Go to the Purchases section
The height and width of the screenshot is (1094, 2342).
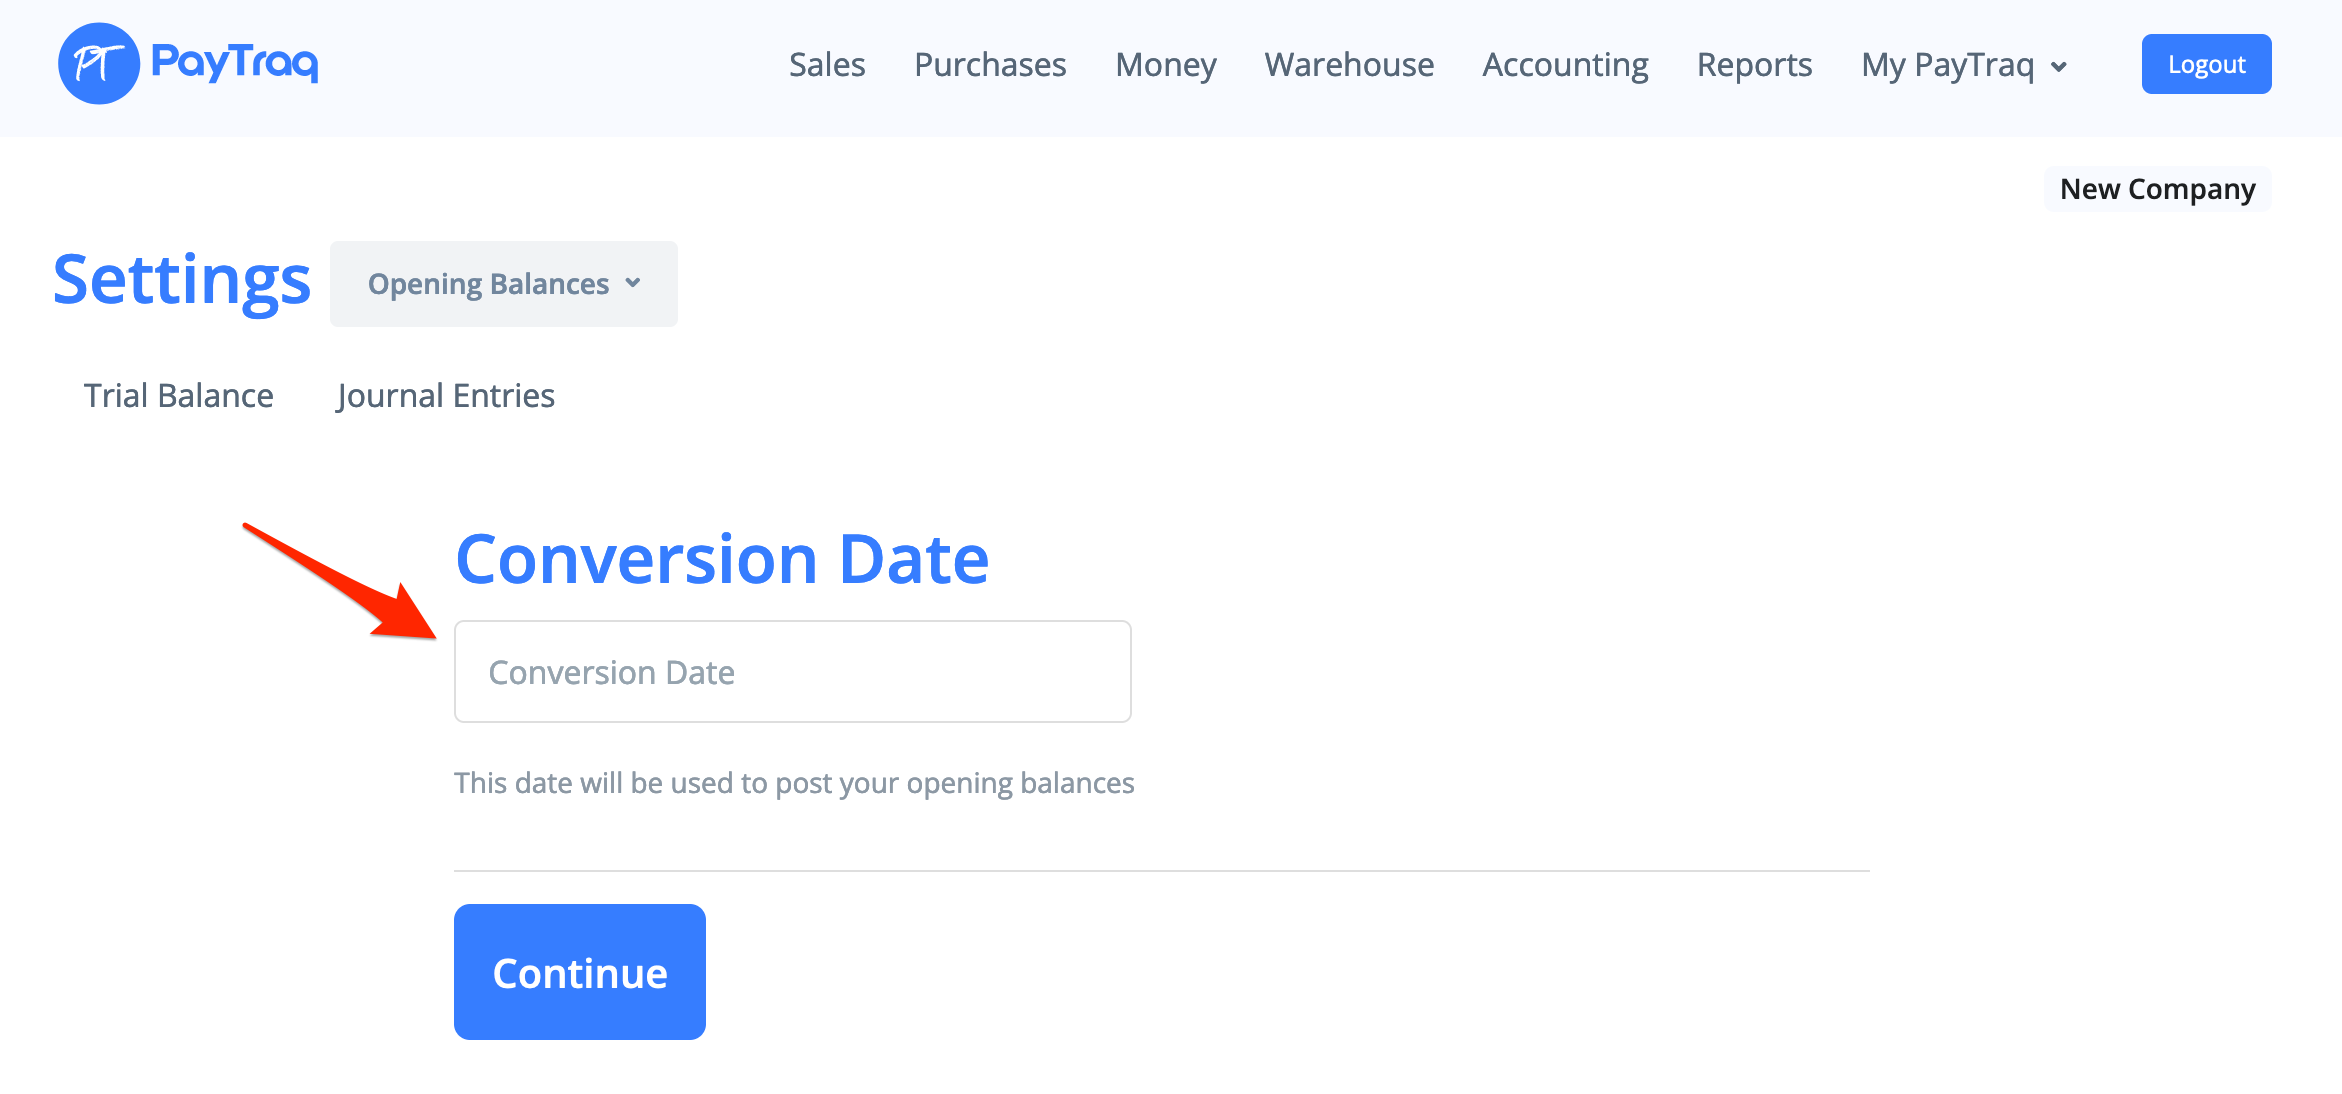click(990, 65)
